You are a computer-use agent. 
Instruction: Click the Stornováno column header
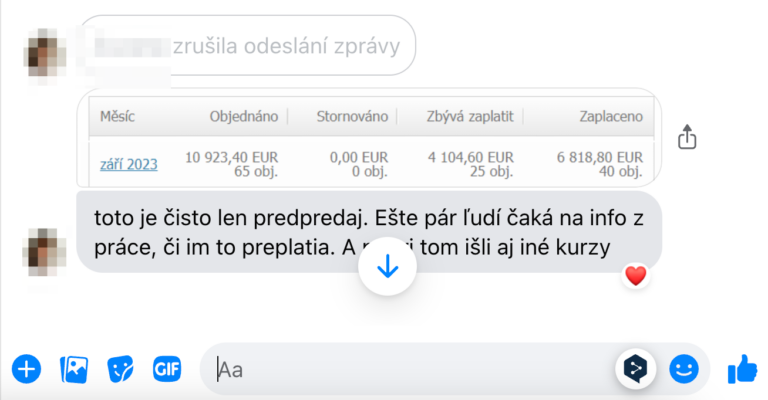pos(351,117)
